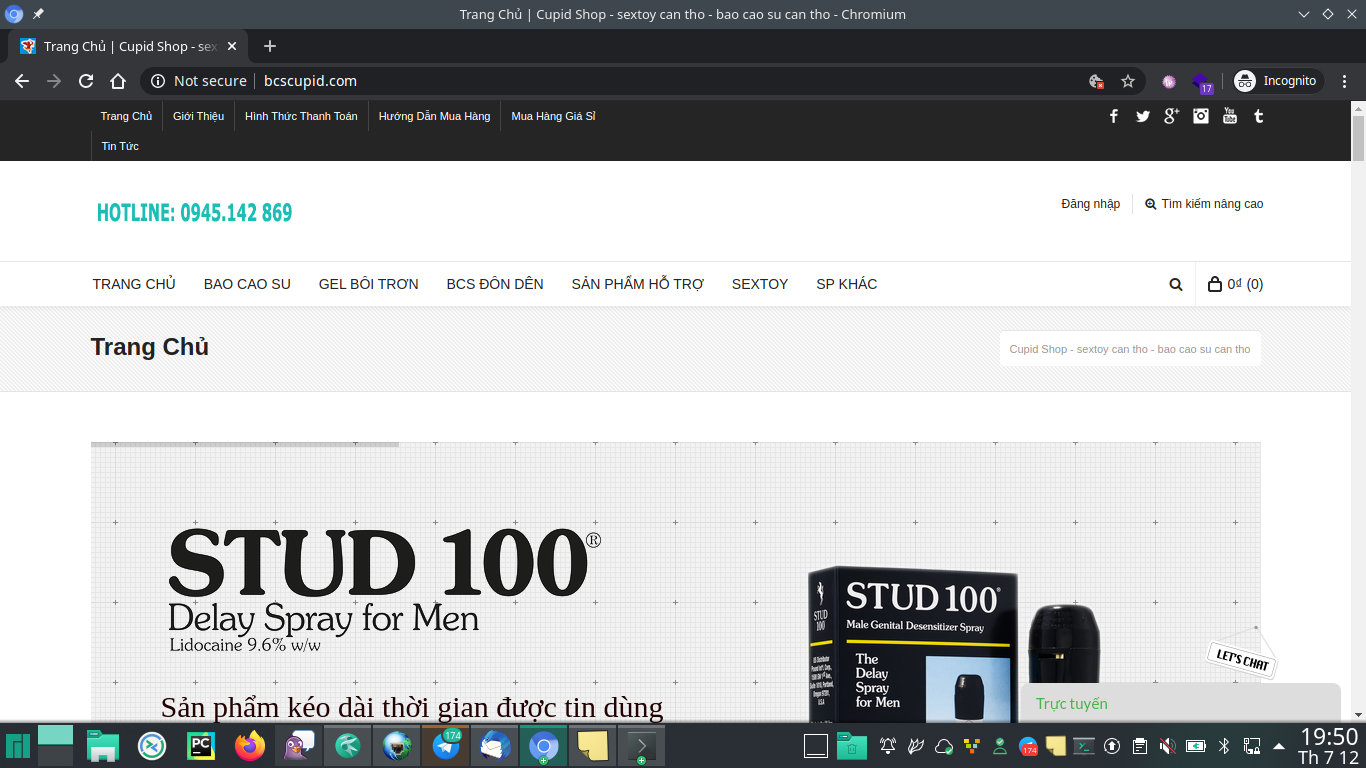Open the BCS ĐÔN DÊN category
Image resolution: width=1366 pixels, height=768 pixels.
pyautogui.click(x=495, y=284)
